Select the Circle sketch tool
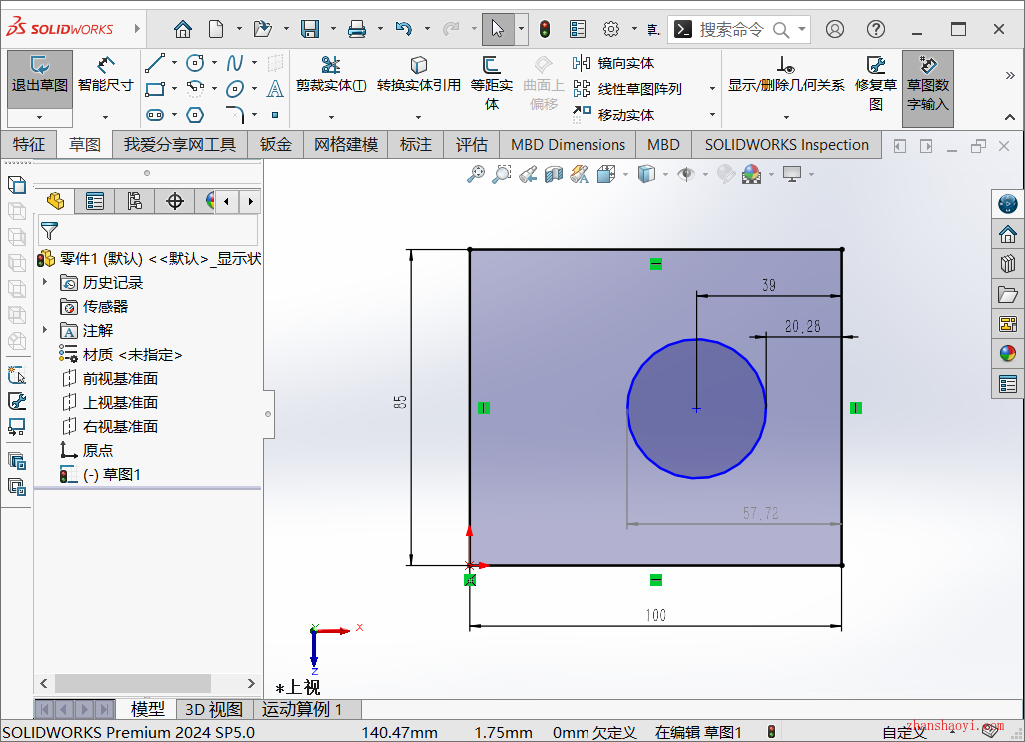 point(195,63)
